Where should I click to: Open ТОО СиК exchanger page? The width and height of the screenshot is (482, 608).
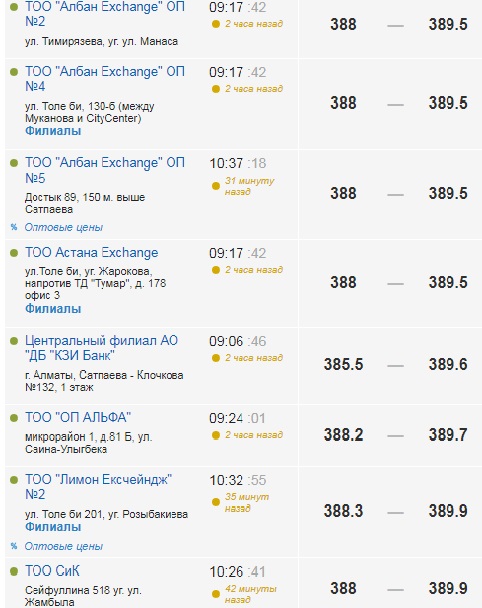click(52, 571)
